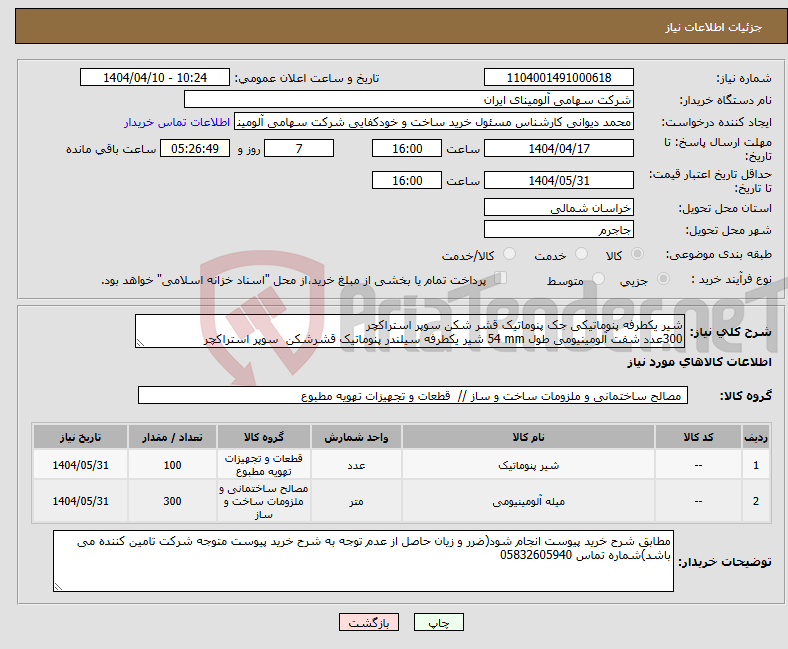Open the اطلاعات تماس خریدار link

(x=177, y=122)
